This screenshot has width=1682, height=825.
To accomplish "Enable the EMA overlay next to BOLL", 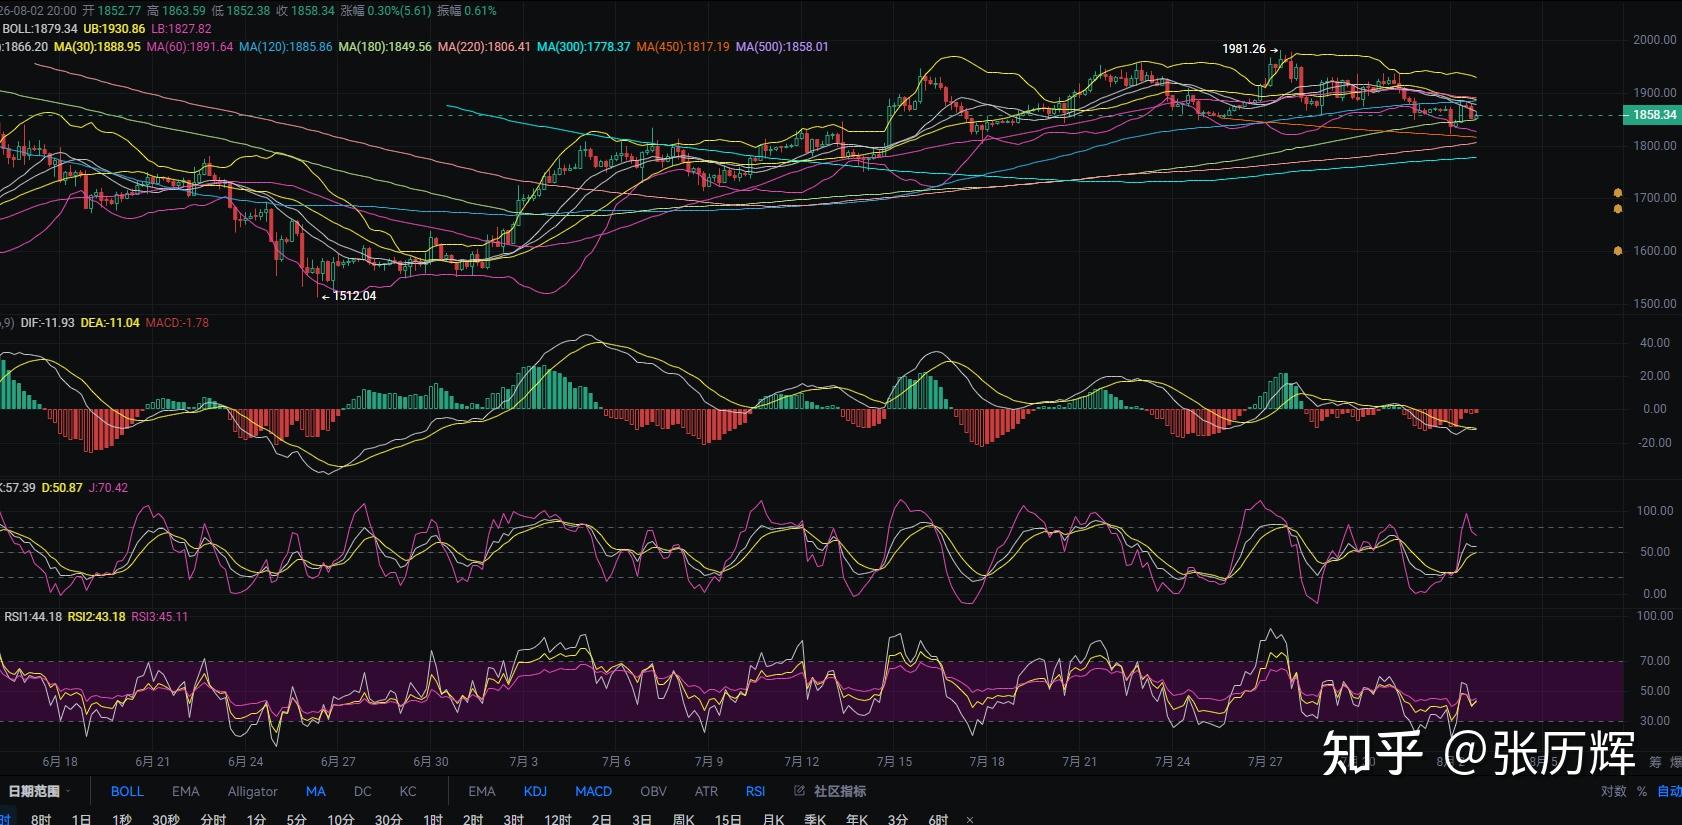I will (x=185, y=791).
